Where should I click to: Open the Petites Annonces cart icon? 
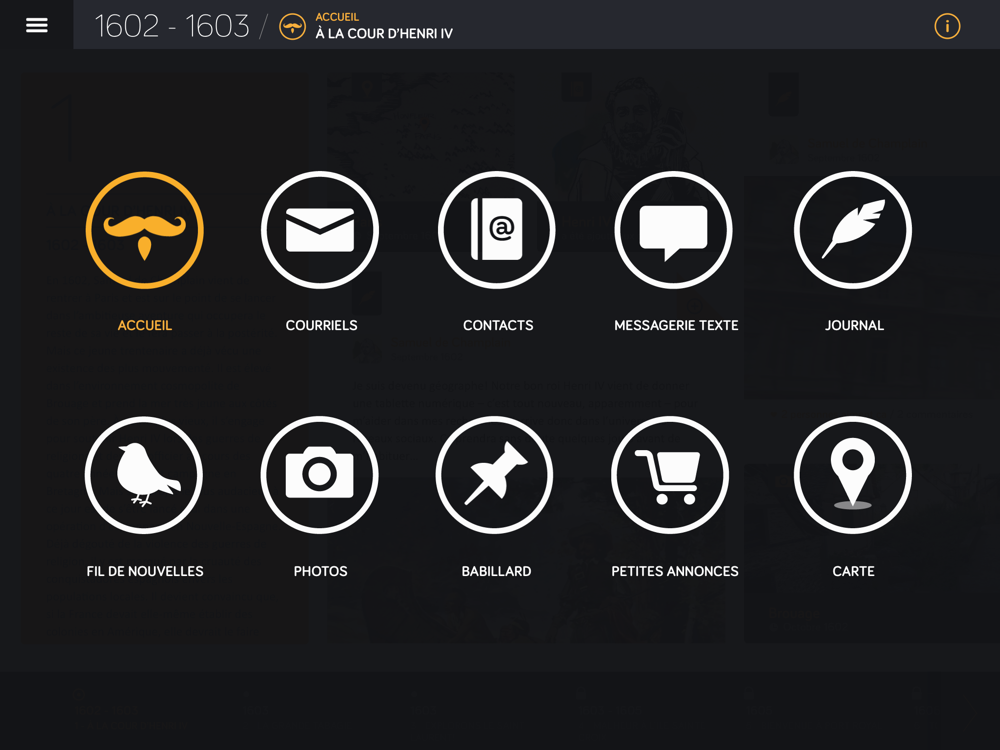(670, 475)
